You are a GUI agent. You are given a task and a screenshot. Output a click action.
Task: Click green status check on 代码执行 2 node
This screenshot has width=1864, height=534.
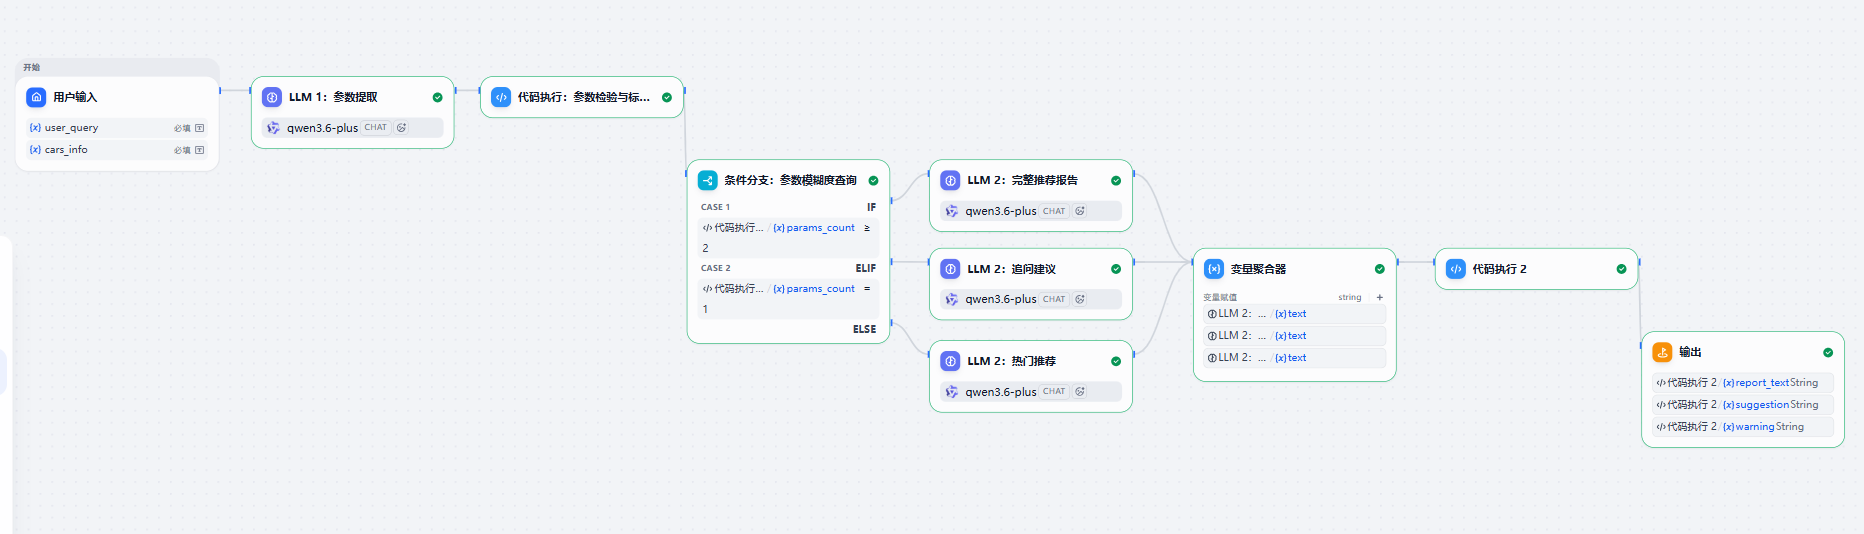point(1621,269)
